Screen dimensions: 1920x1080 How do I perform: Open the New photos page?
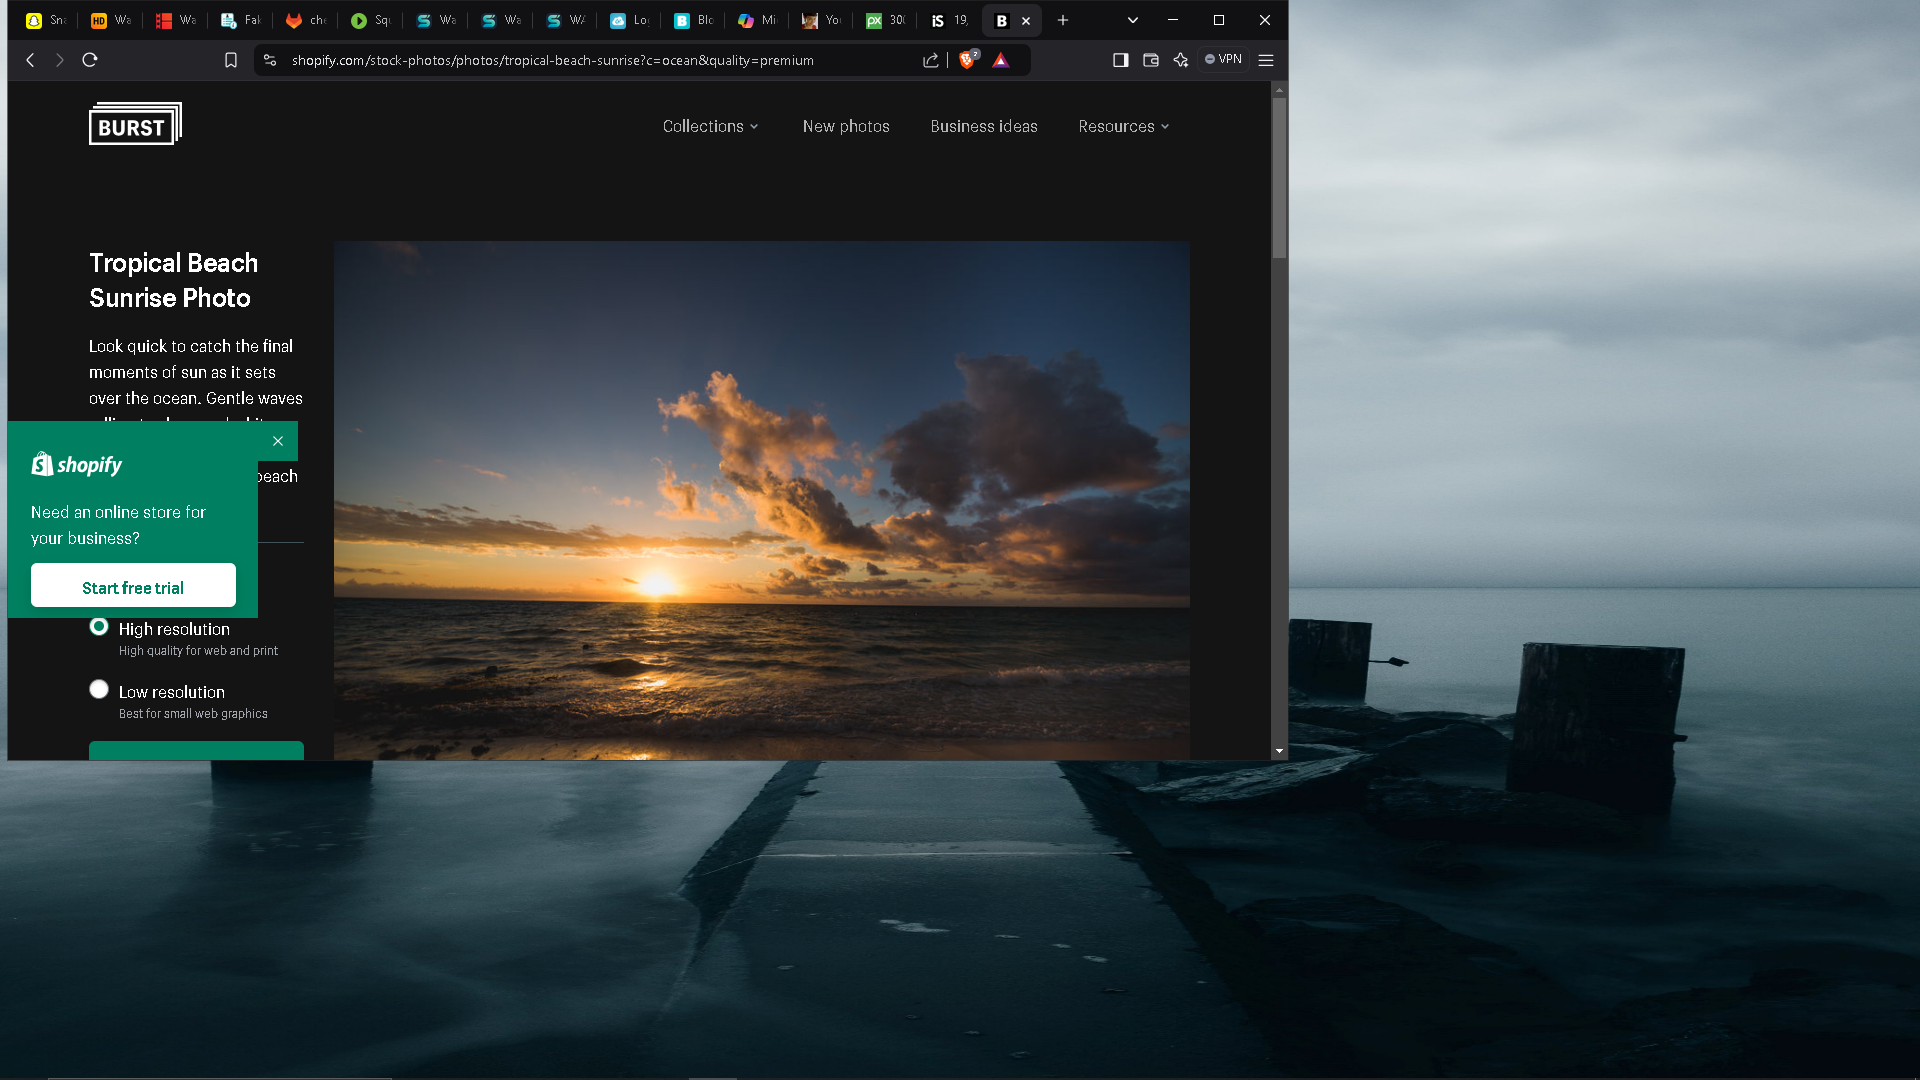(x=846, y=127)
